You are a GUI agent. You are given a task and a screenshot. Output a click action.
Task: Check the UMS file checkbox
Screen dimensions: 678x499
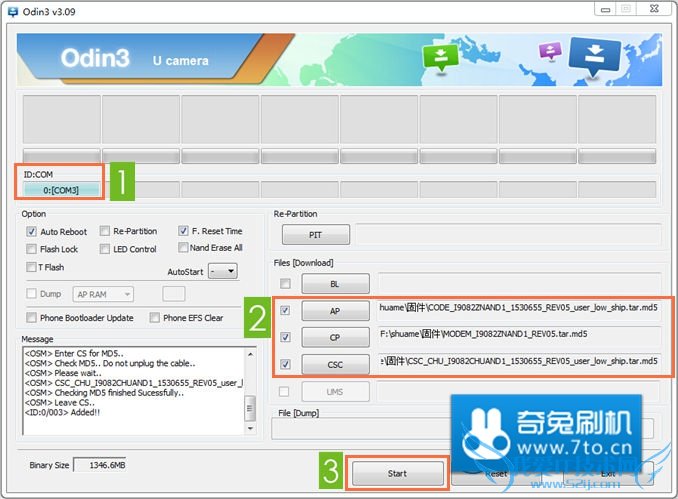click(284, 391)
